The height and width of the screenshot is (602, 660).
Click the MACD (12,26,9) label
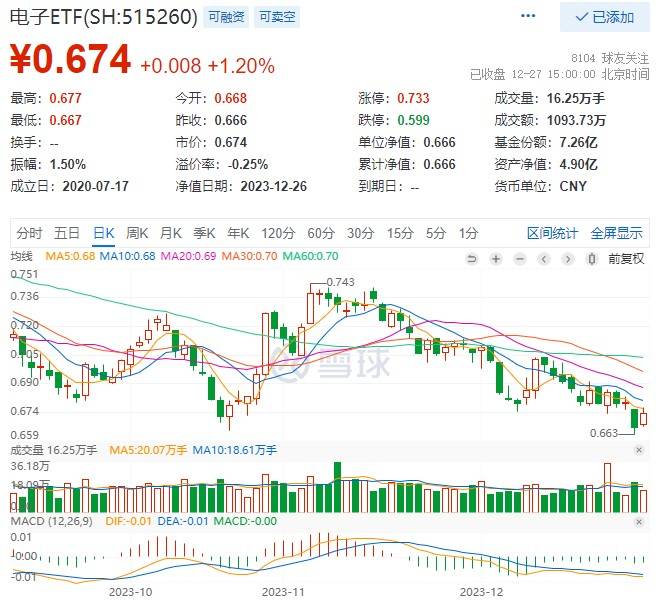[x=51, y=521]
